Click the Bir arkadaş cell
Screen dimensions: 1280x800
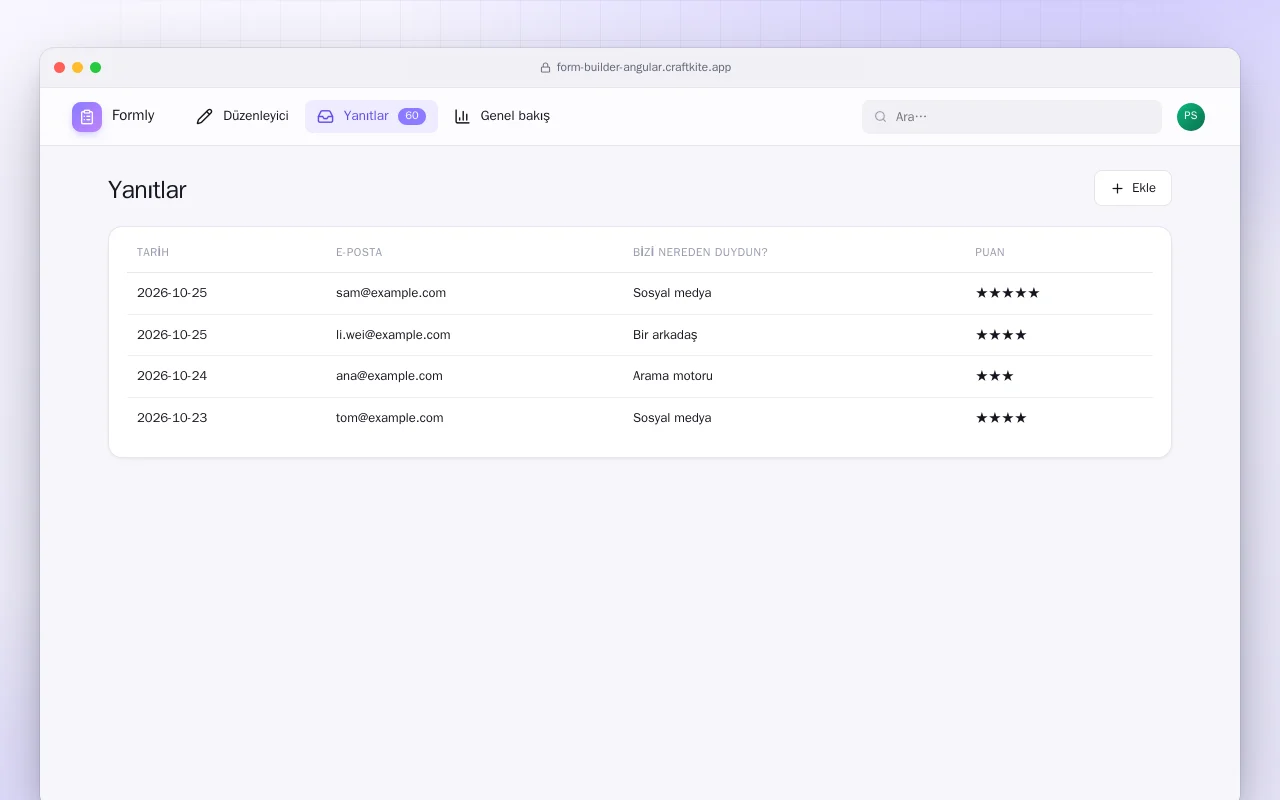point(665,335)
